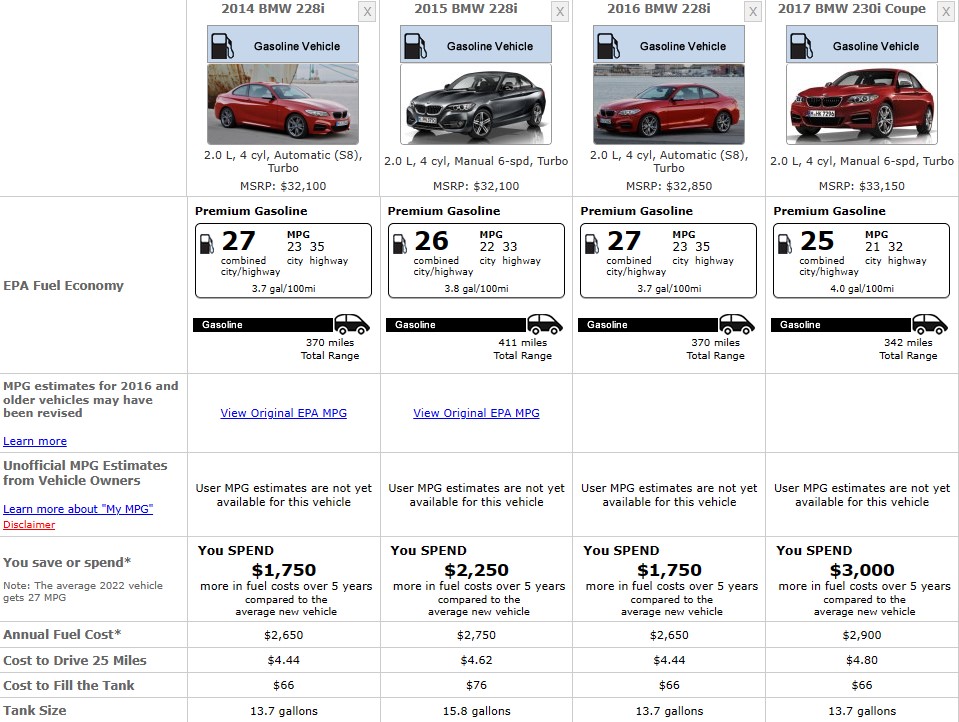This screenshot has width=959, height=722.
Task: Click the $3,000 You SPEND amount
Action: [862, 570]
